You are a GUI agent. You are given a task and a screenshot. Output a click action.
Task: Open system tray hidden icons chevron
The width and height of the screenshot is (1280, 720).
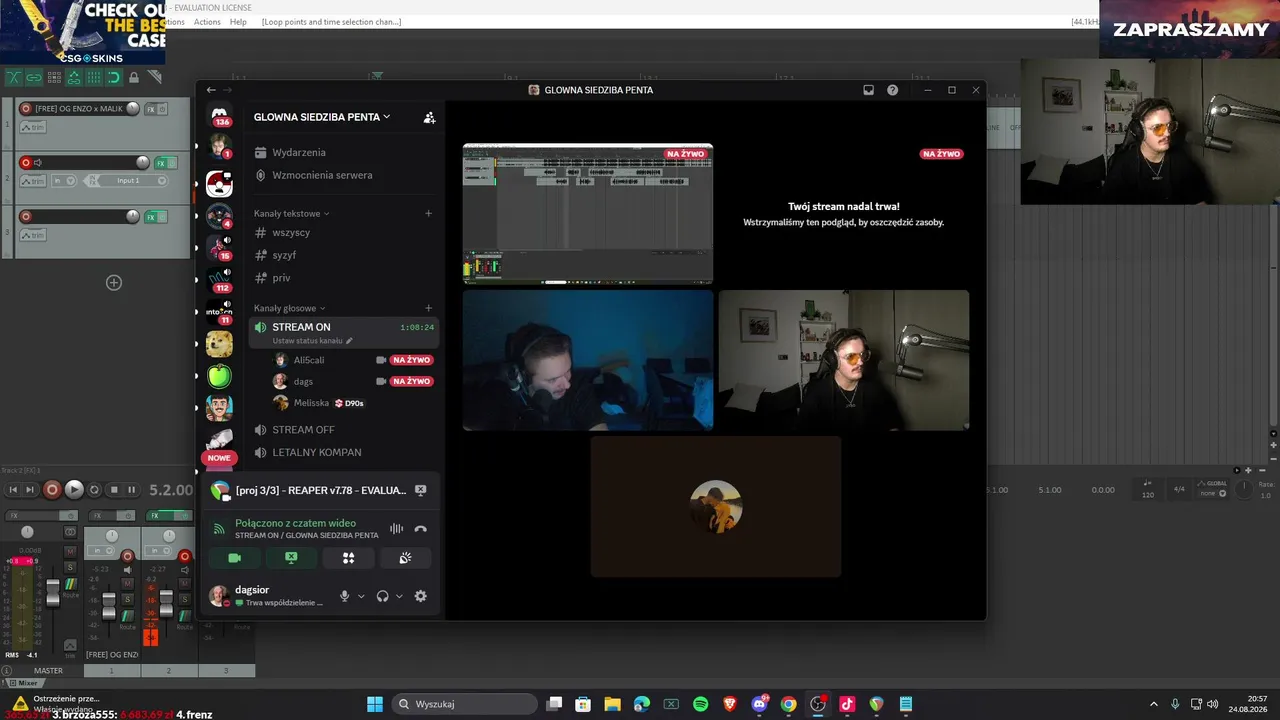pos(1154,704)
